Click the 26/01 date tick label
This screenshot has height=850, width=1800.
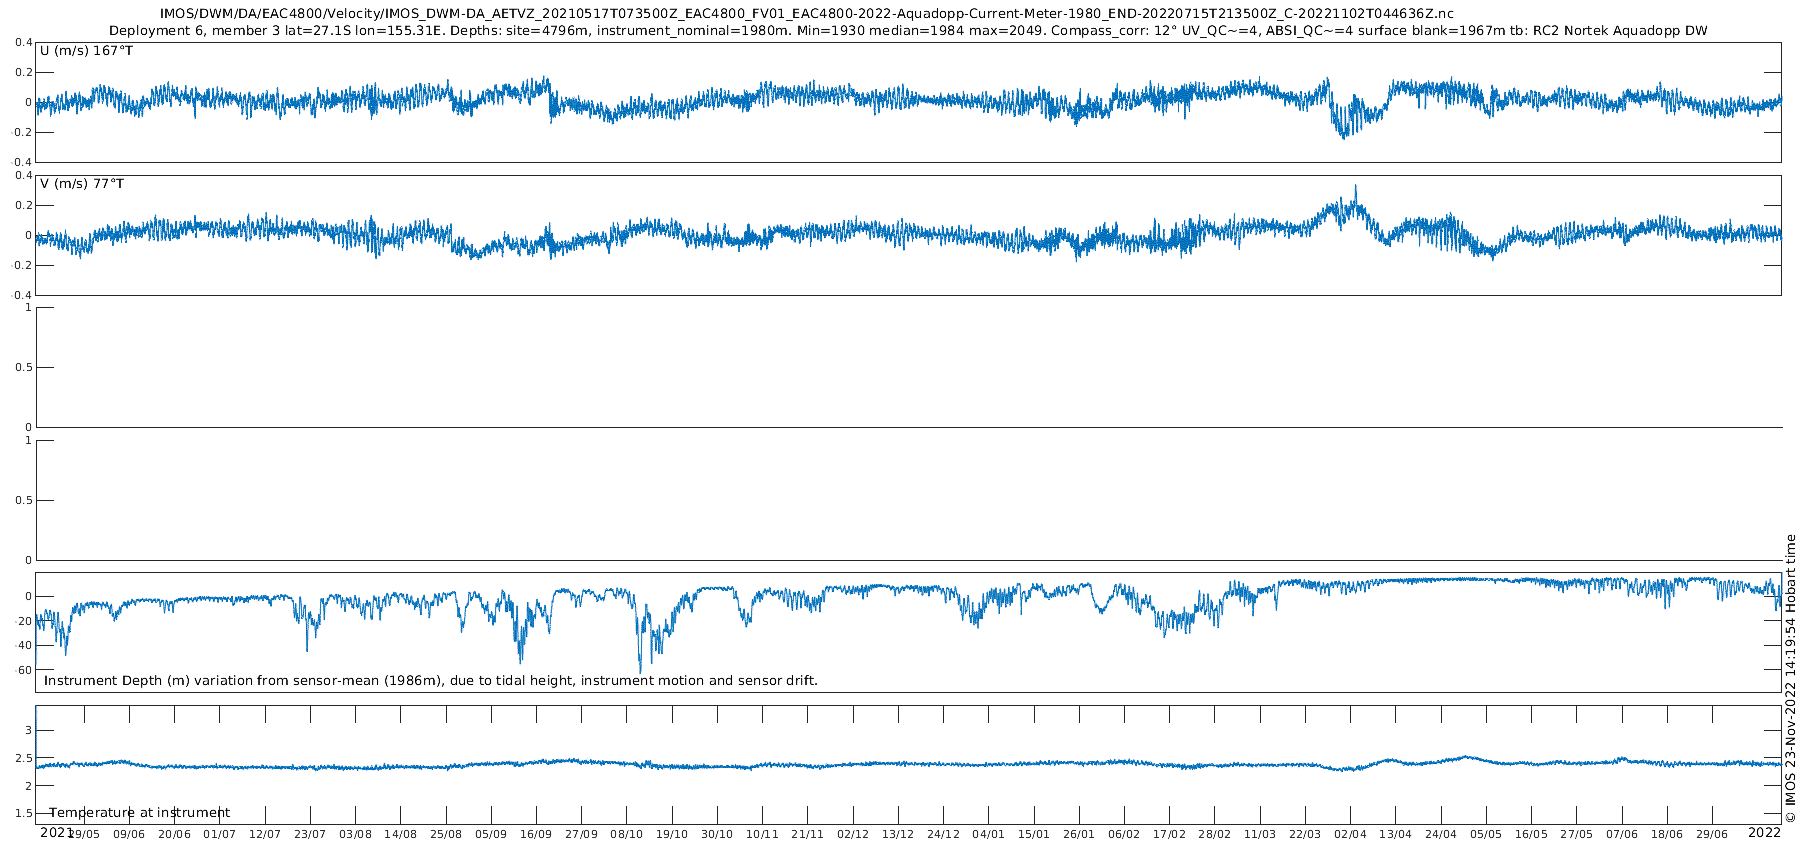pos(1079,834)
